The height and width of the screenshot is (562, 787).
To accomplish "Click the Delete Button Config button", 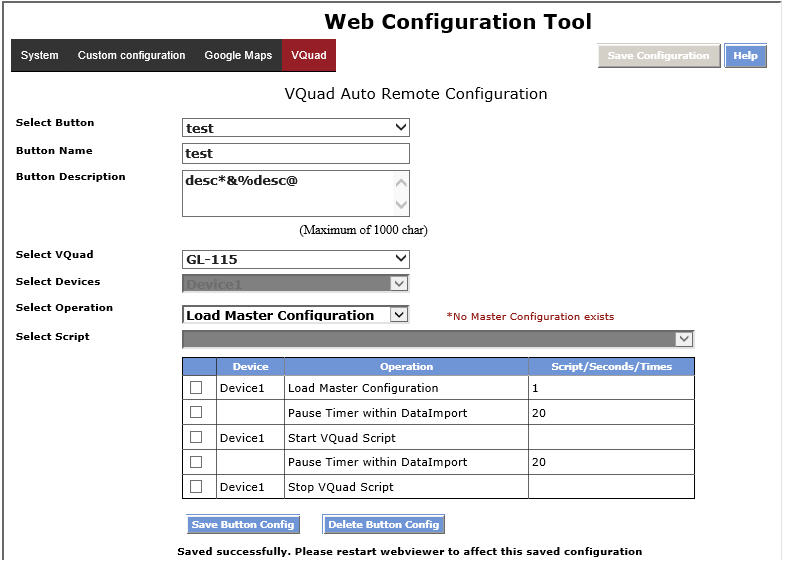I will point(383,524).
